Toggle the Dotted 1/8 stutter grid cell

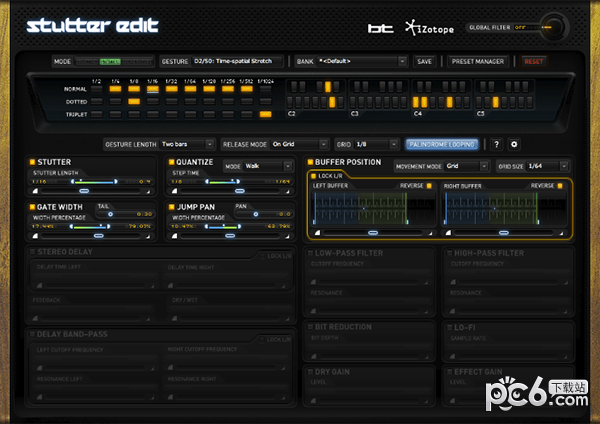point(134,101)
